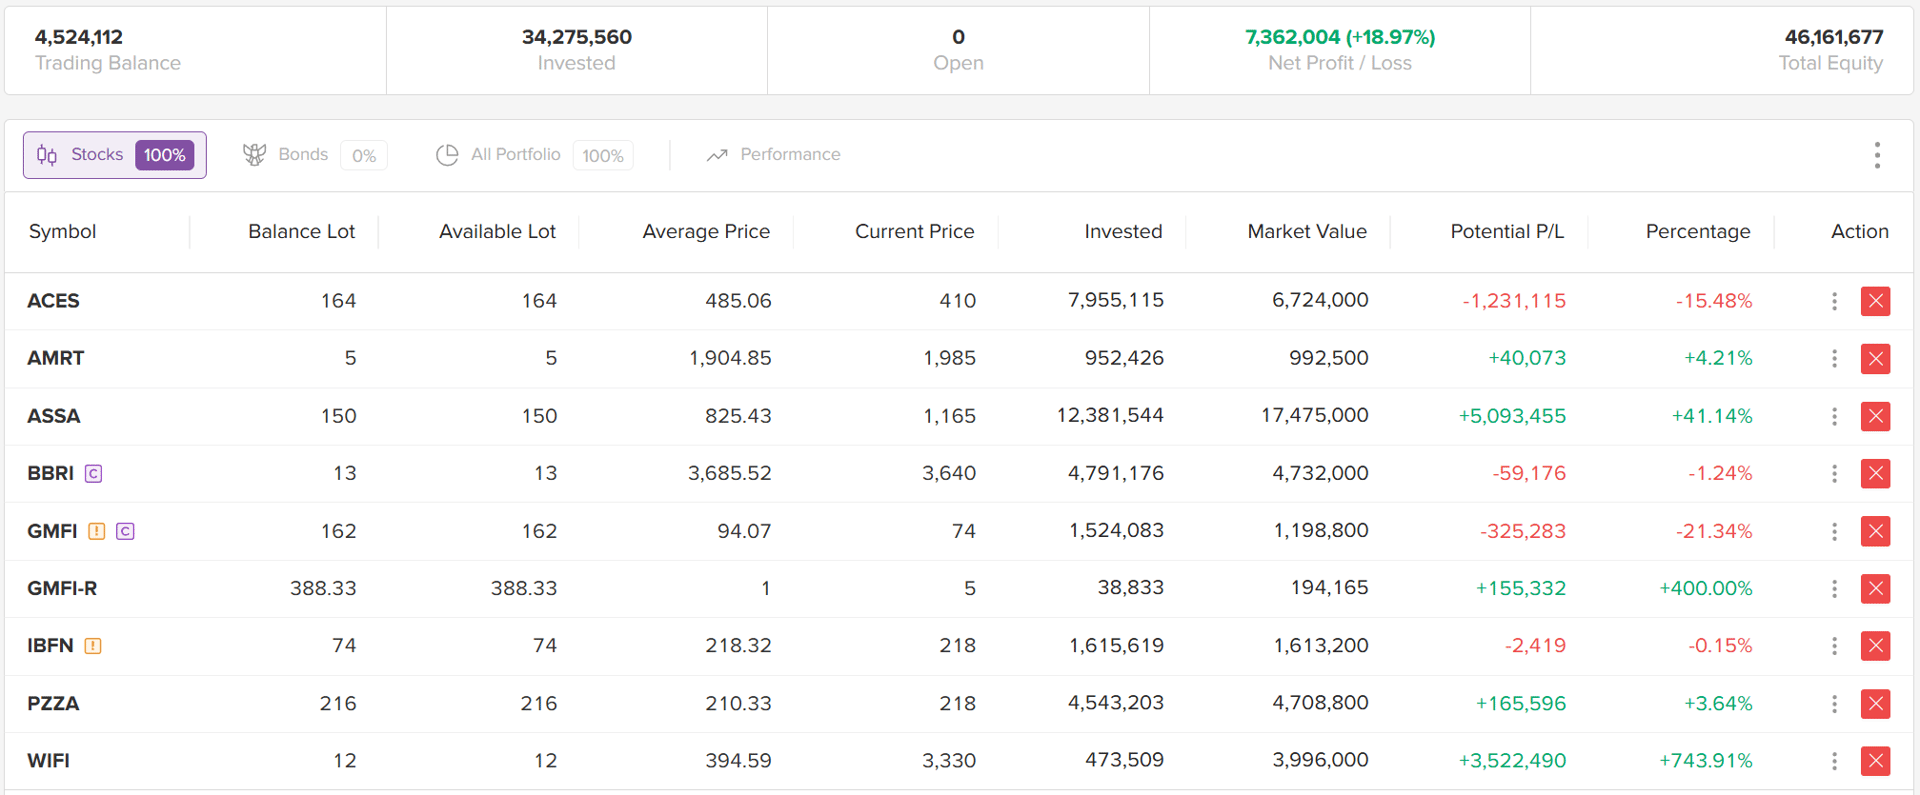This screenshot has width=1920, height=795.
Task: Click the red sell button for ASSA
Action: click(1875, 416)
